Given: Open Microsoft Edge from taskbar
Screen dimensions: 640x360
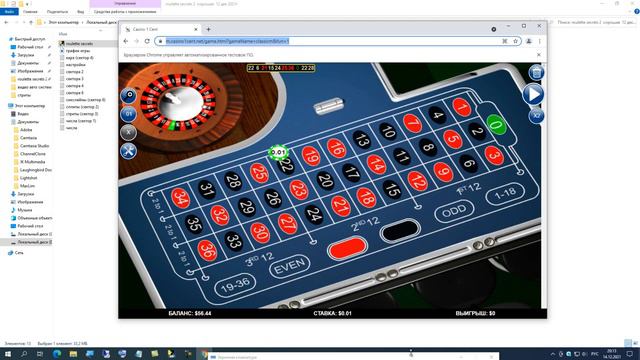Looking at the screenshot, I should pos(57,354).
